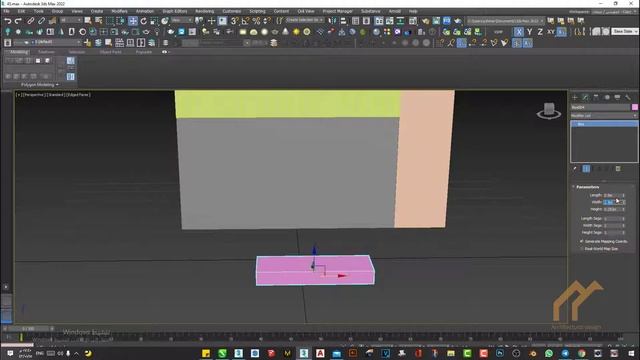Activate the Select and Uniform Scale tool

point(154,20)
